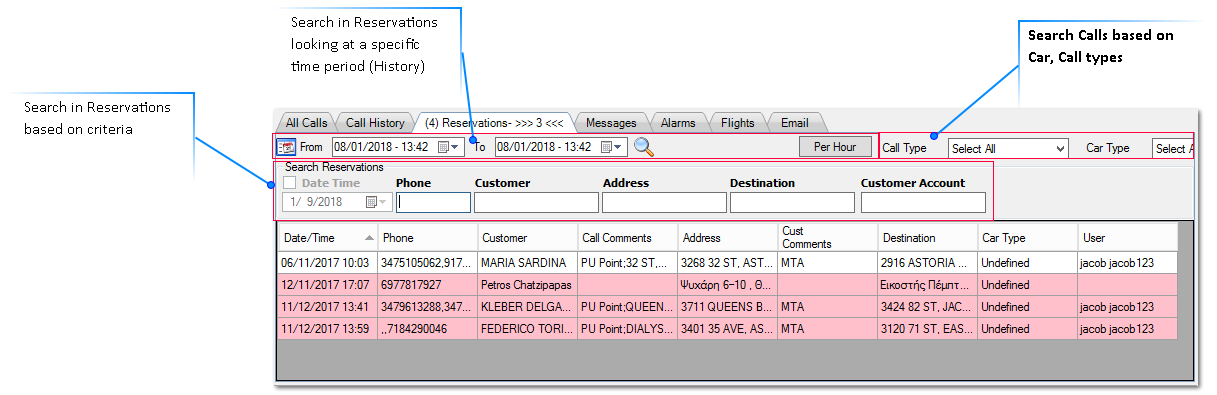Select the row dated 12/11/2017 17:07
Image resolution: width=1217 pixels, height=395 pixels.
[x=727, y=285]
